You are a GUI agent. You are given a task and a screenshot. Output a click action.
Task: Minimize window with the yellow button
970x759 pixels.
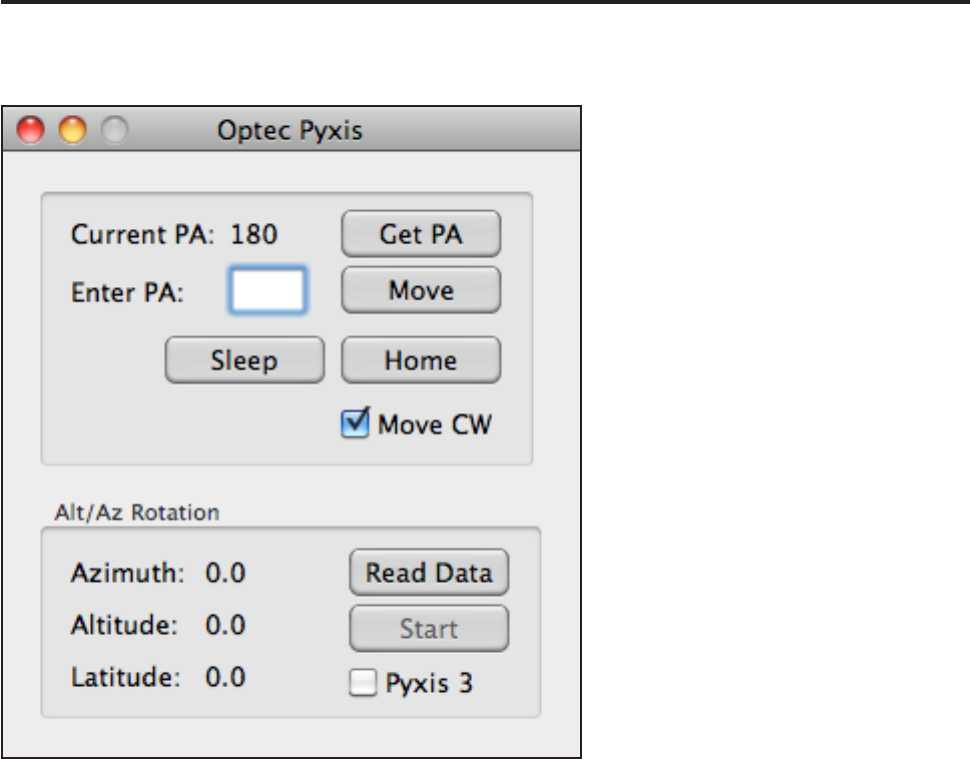click(73, 131)
